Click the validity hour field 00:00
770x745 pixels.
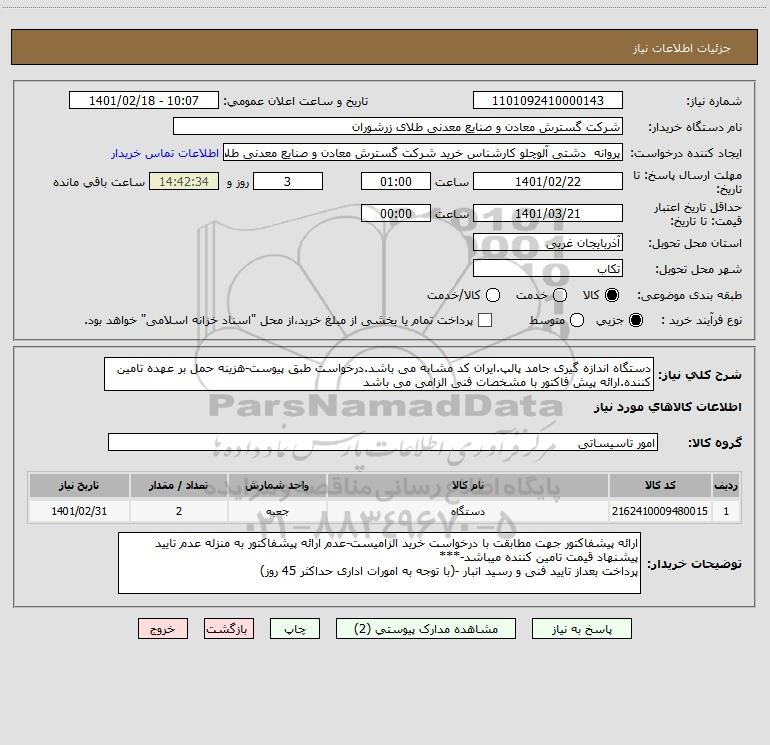coord(396,213)
